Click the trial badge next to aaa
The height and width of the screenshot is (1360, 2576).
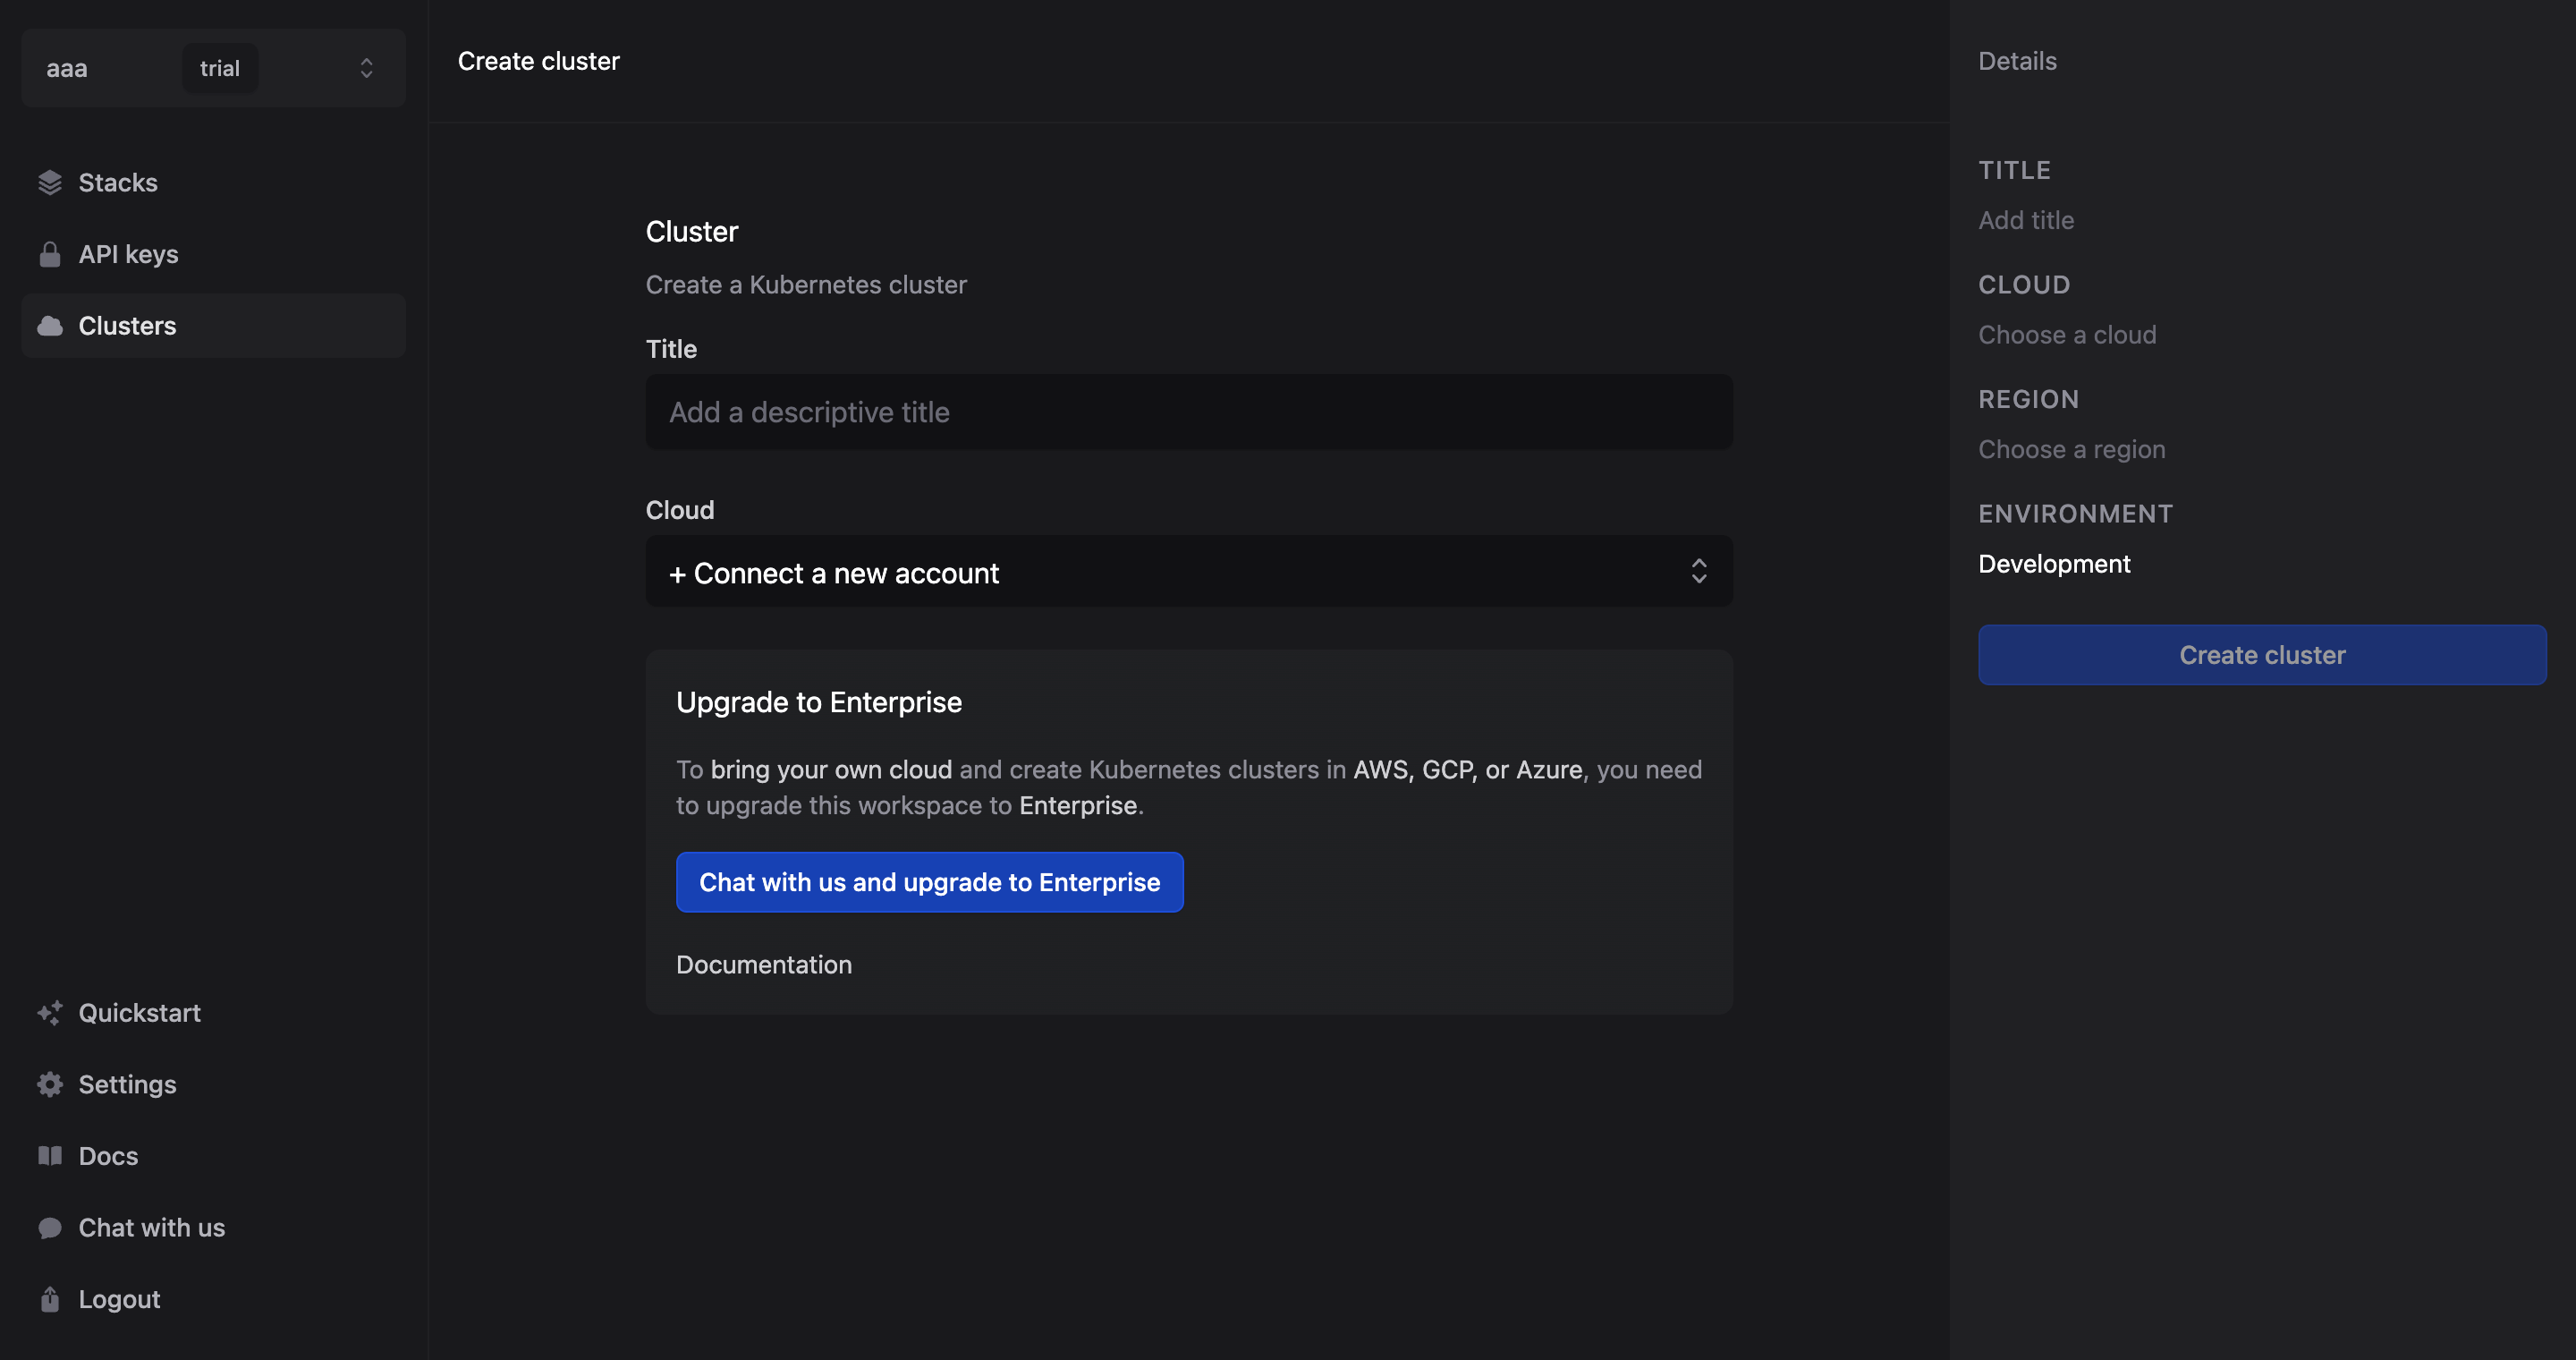tap(219, 67)
